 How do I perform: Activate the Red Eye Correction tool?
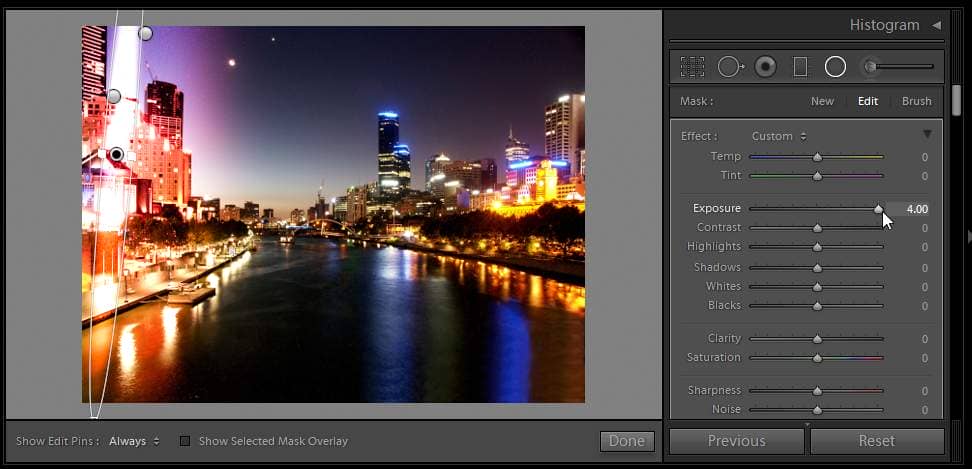pos(765,67)
